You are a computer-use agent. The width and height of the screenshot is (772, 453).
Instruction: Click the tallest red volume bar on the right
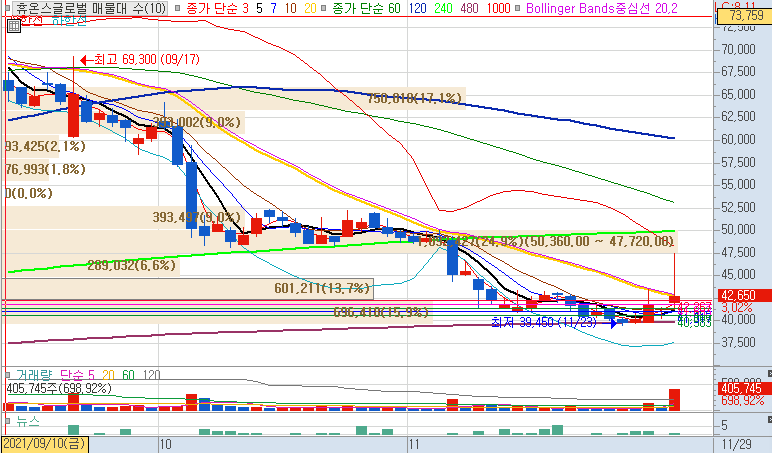pyautogui.click(x=674, y=400)
